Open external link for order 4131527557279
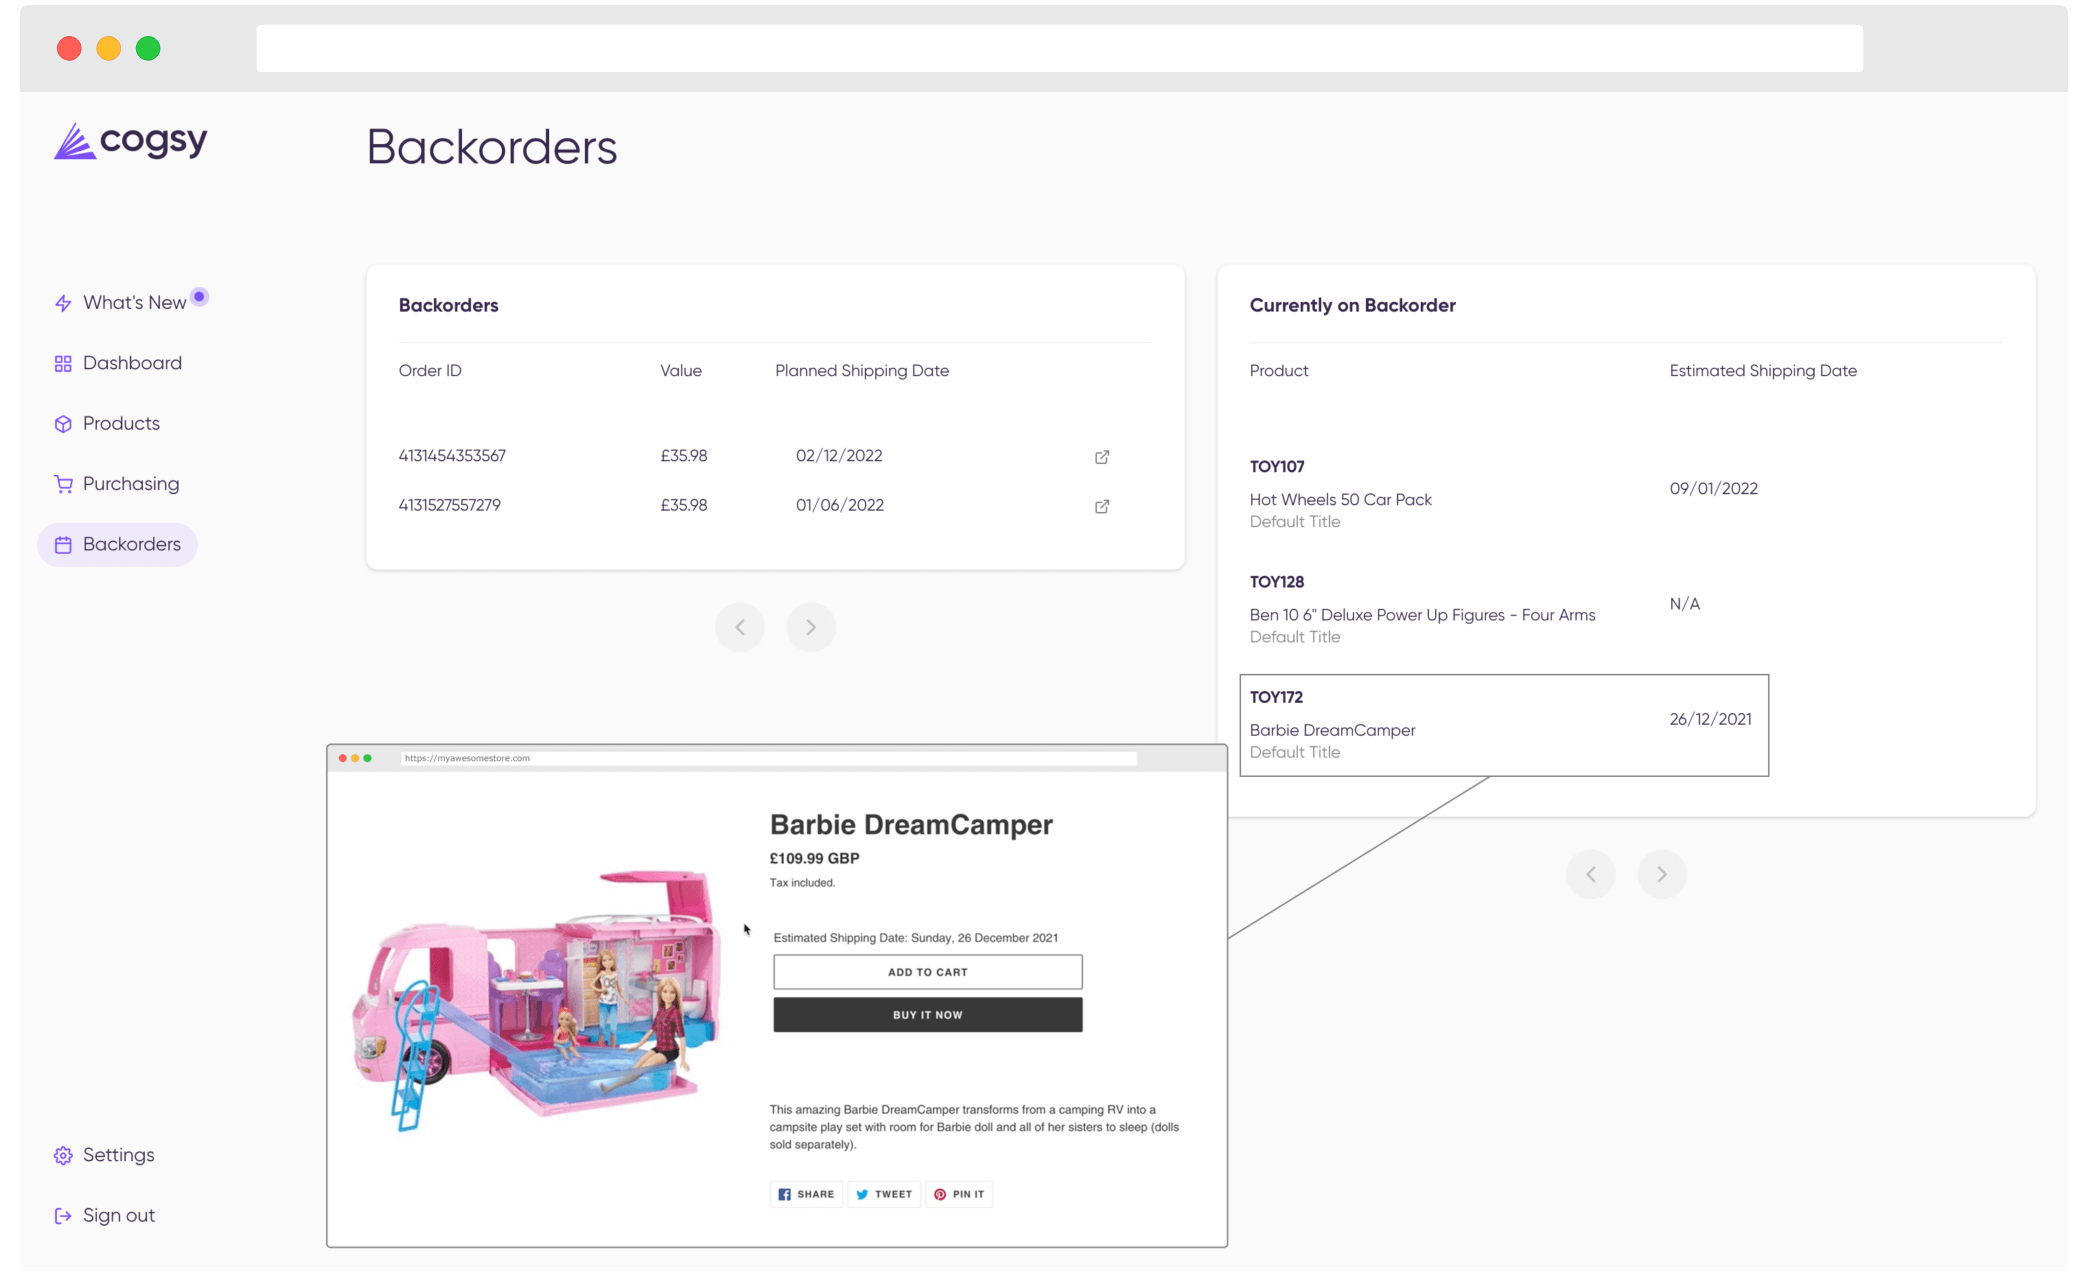The width and height of the screenshot is (2088, 1276). [1101, 506]
